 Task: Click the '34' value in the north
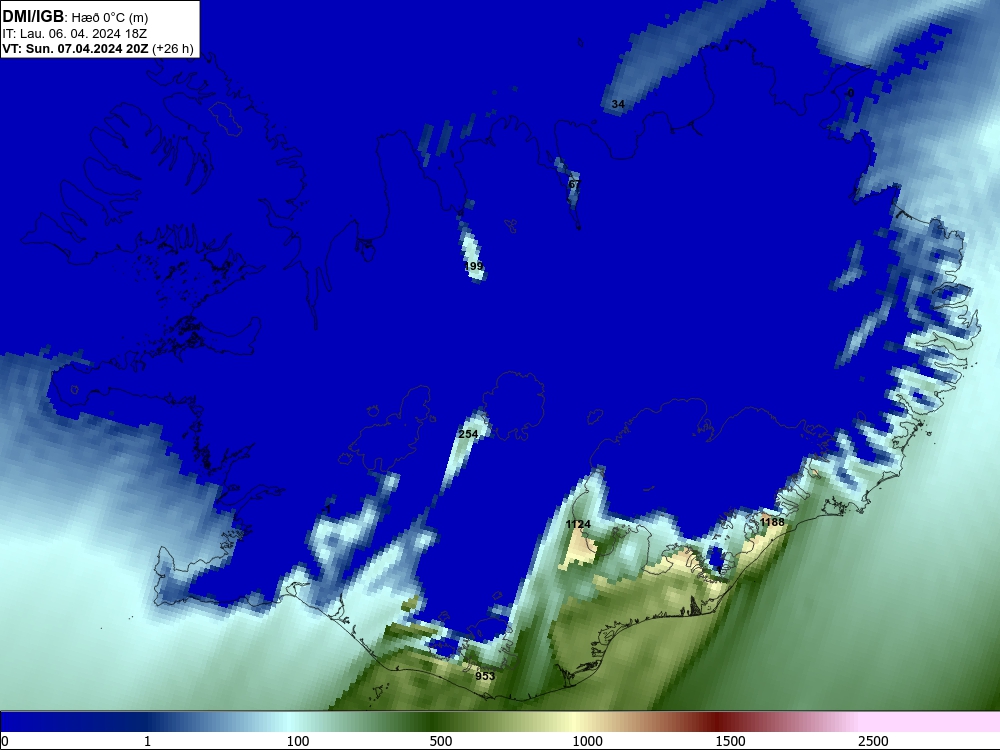point(618,104)
